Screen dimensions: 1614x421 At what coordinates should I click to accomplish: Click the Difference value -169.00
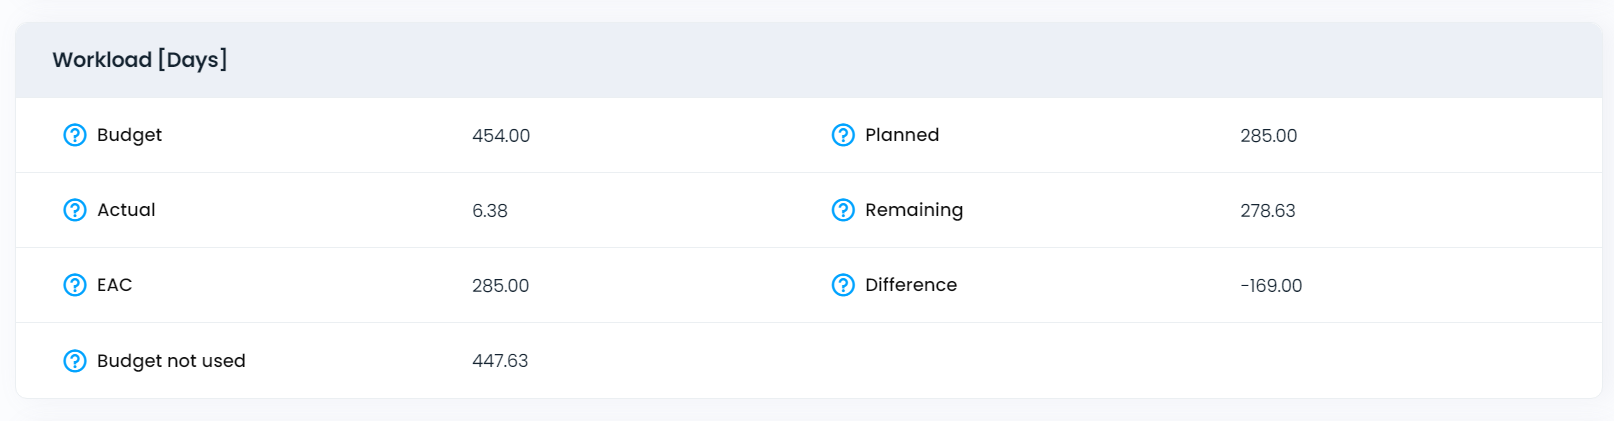[x=1271, y=286]
